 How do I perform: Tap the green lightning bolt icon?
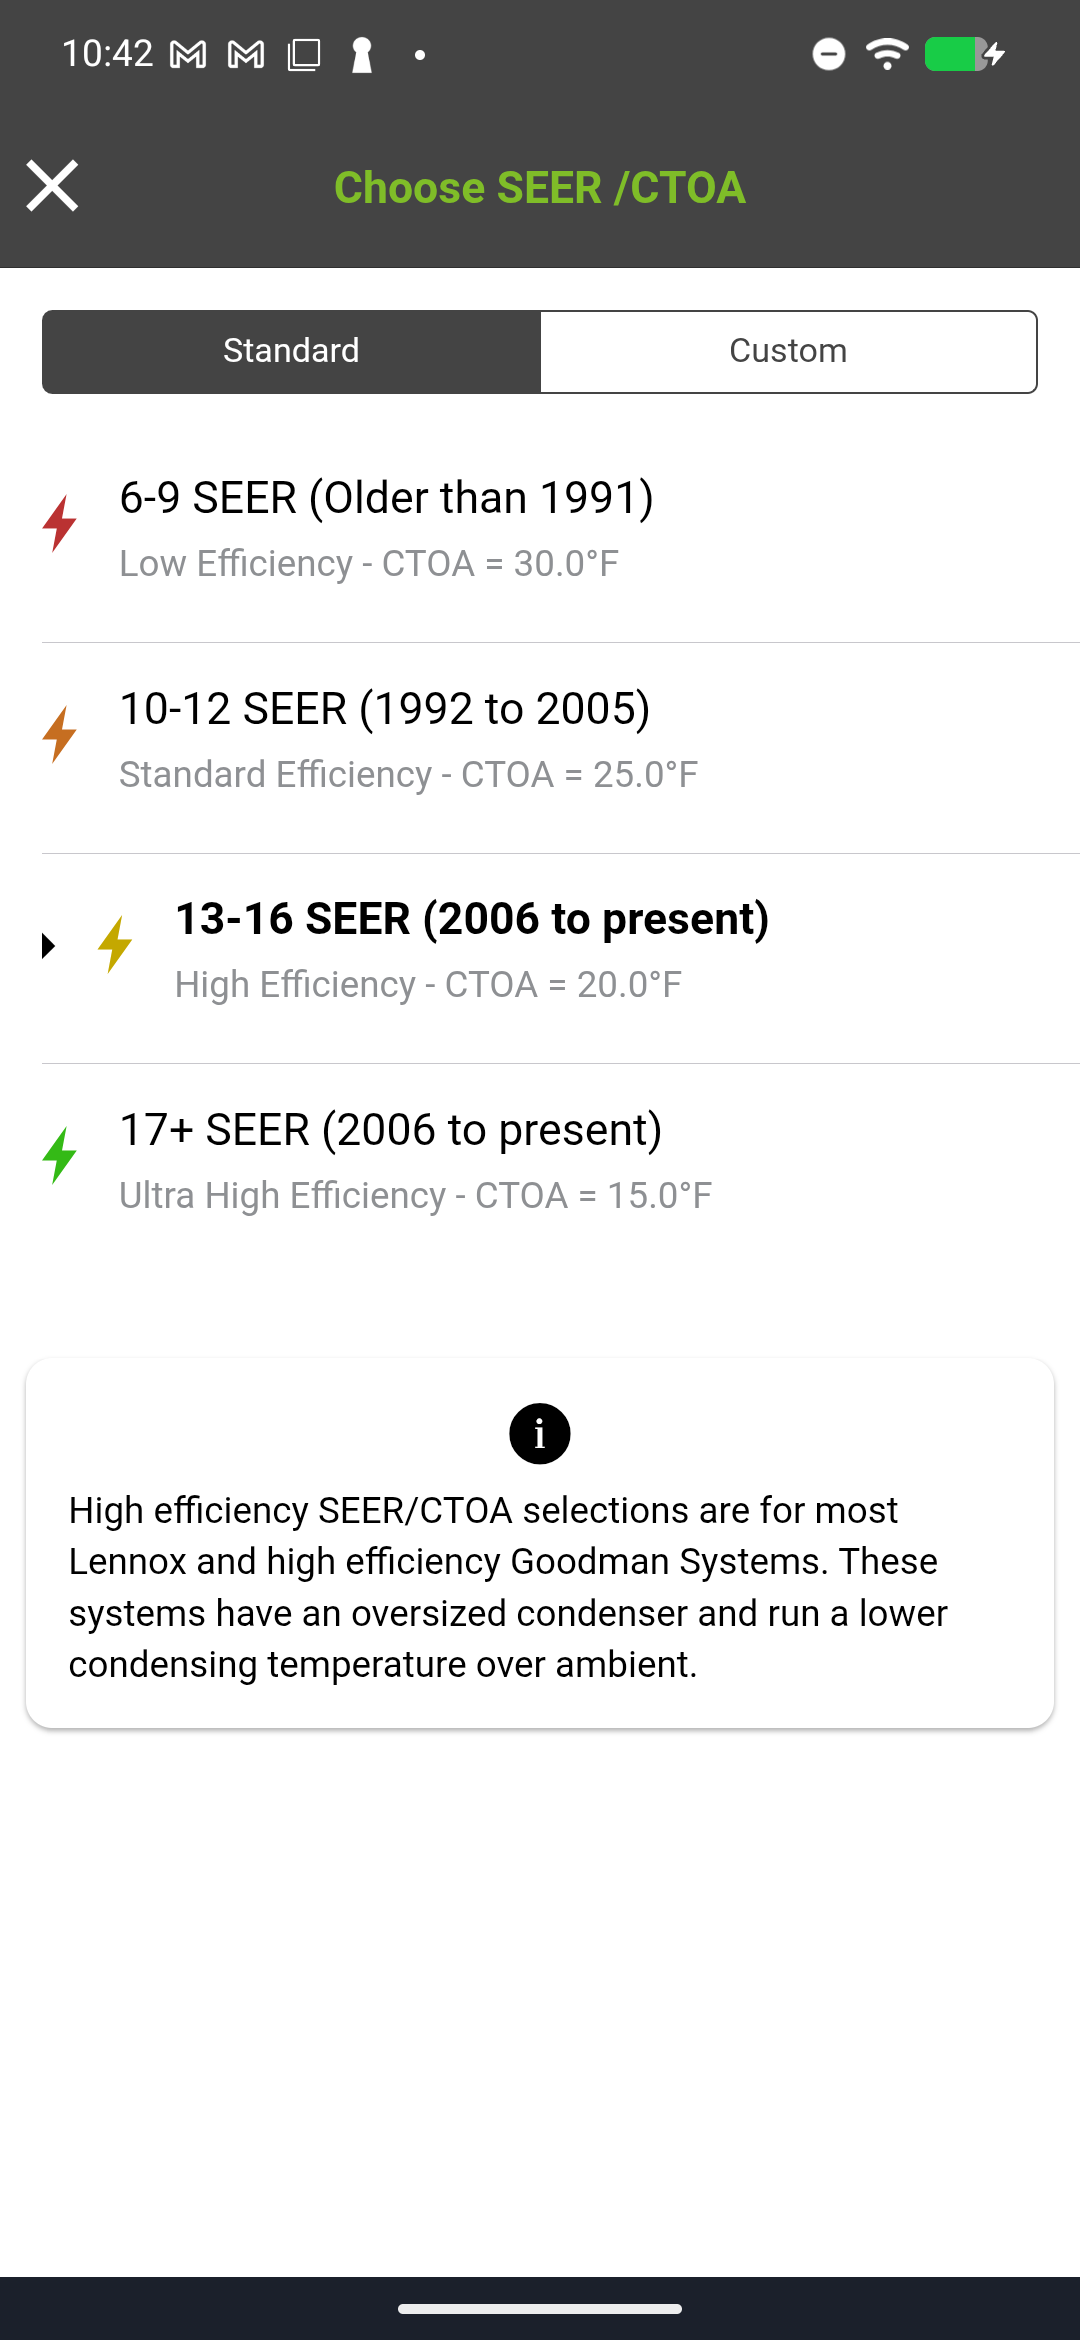(x=60, y=1155)
